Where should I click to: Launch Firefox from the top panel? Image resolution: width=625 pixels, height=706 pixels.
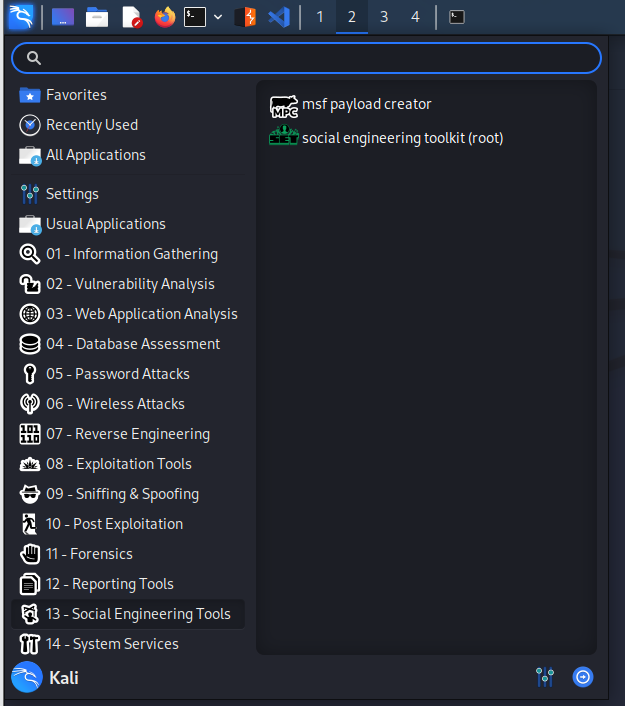pos(165,17)
